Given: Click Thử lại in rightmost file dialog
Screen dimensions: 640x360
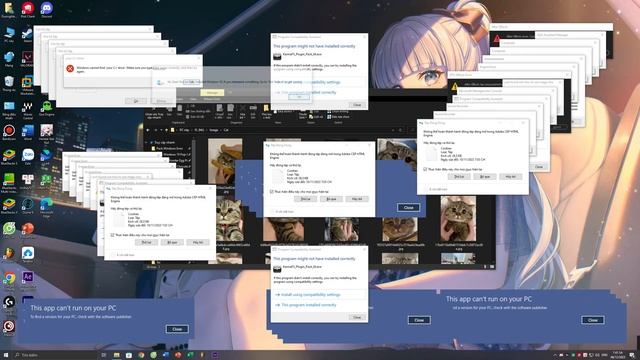Looking at the screenshot, I should pyautogui.click(x=459, y=176).
